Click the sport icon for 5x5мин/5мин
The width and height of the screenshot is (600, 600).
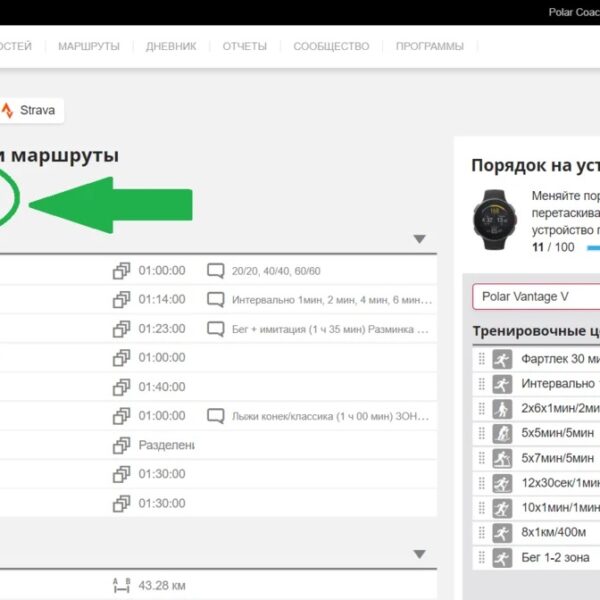click(502, 433)
